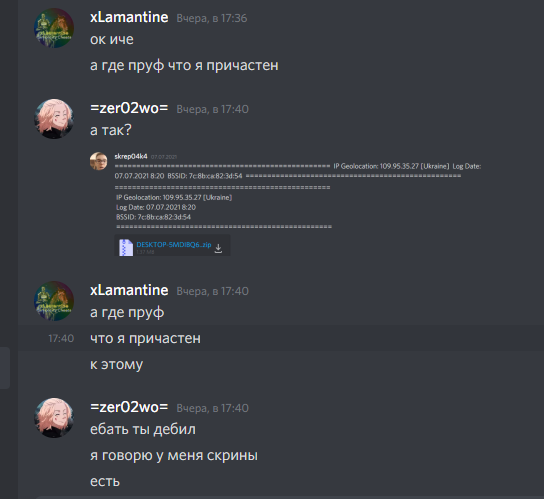Click the message "к этому"

point(116,364)
